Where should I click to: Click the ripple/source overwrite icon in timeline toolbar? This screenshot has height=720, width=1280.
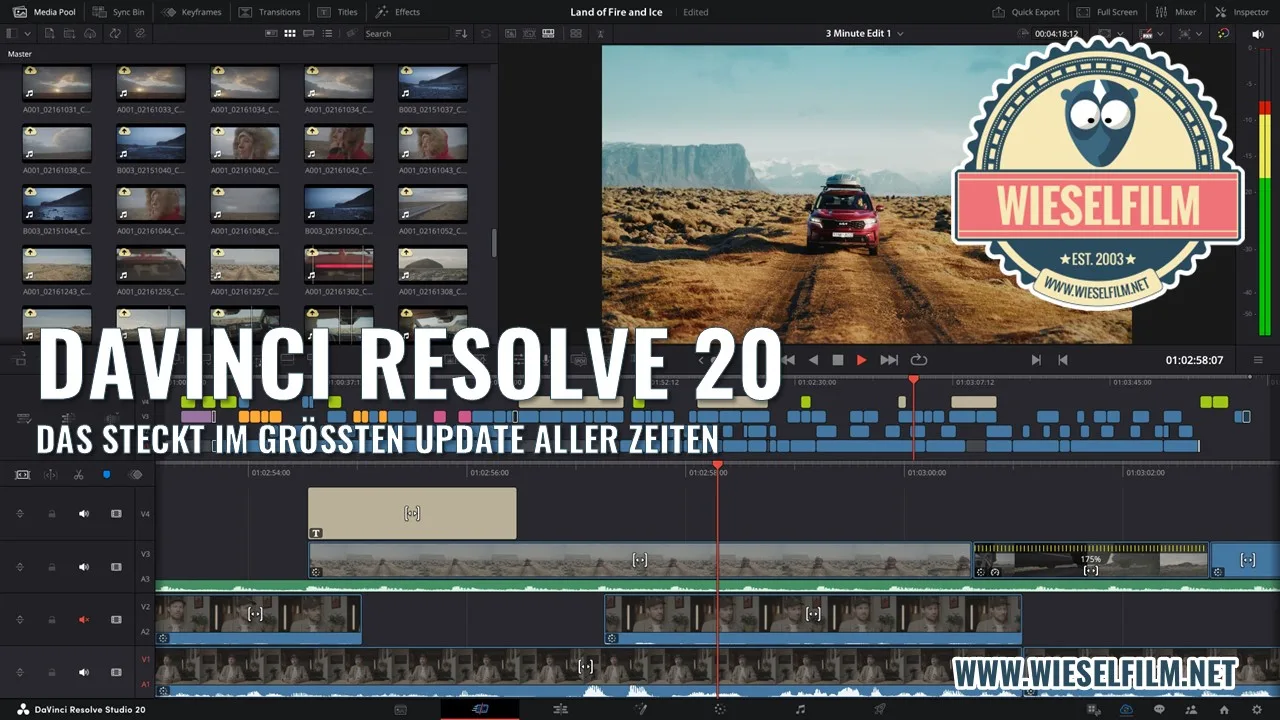(x=22, y=474)
